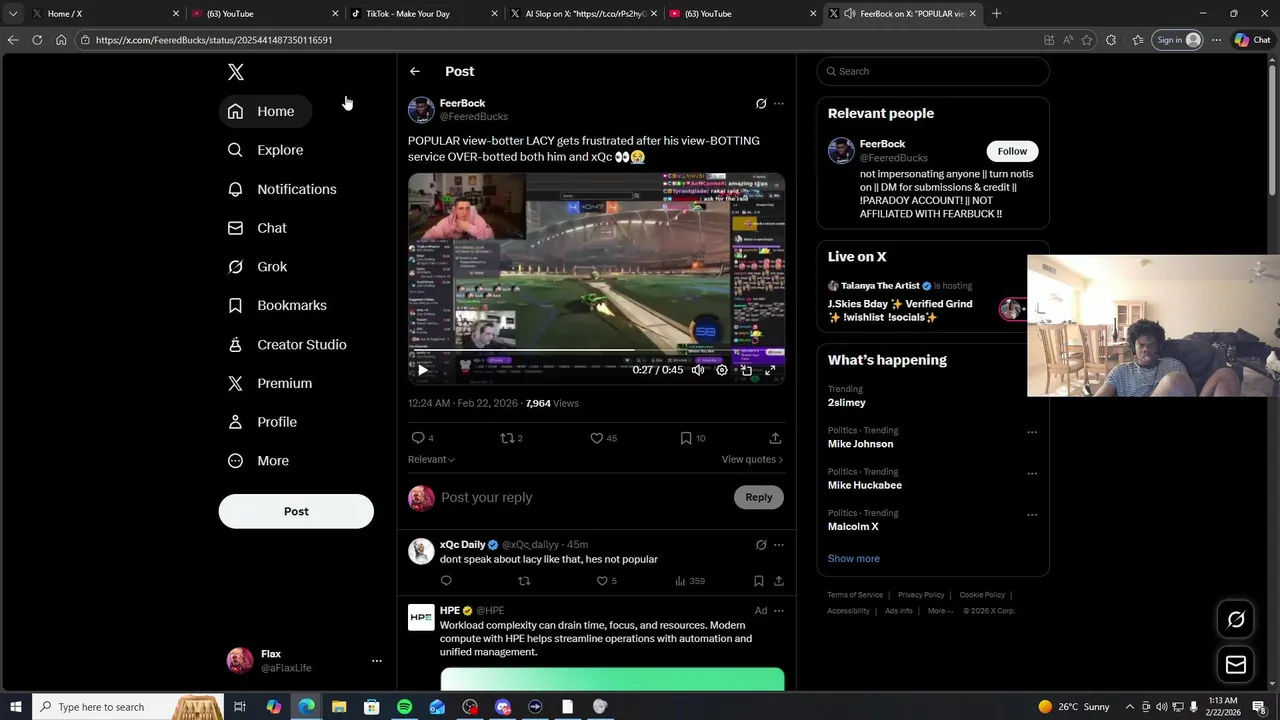Open more options on HPE ad
Image resolution: width=1280 pixels, height=720 pixels.
(779, 611)
